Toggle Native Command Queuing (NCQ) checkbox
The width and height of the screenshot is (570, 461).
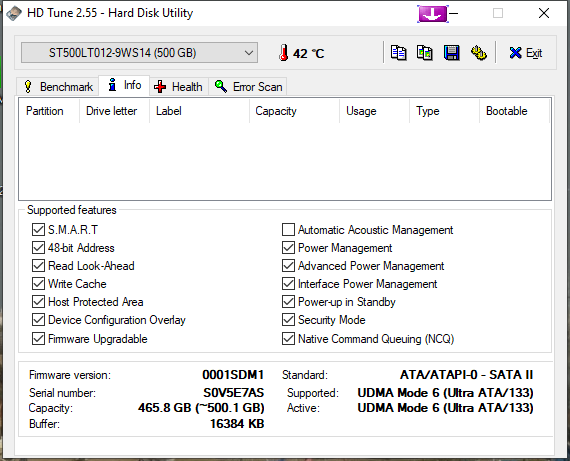coord(288,339)
